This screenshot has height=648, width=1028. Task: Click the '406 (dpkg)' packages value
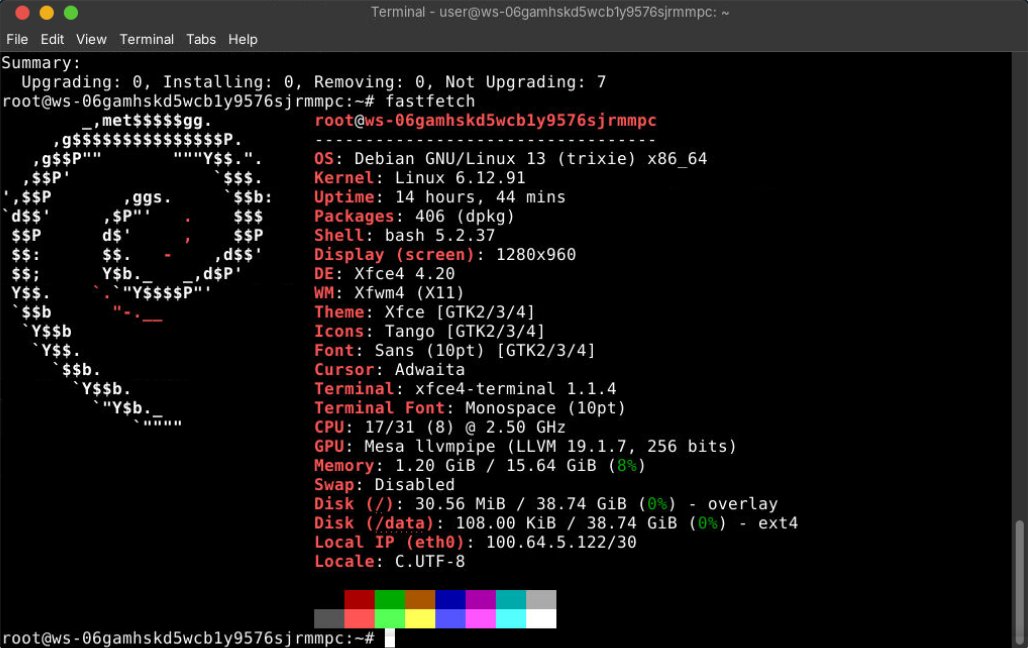(465, 216)
